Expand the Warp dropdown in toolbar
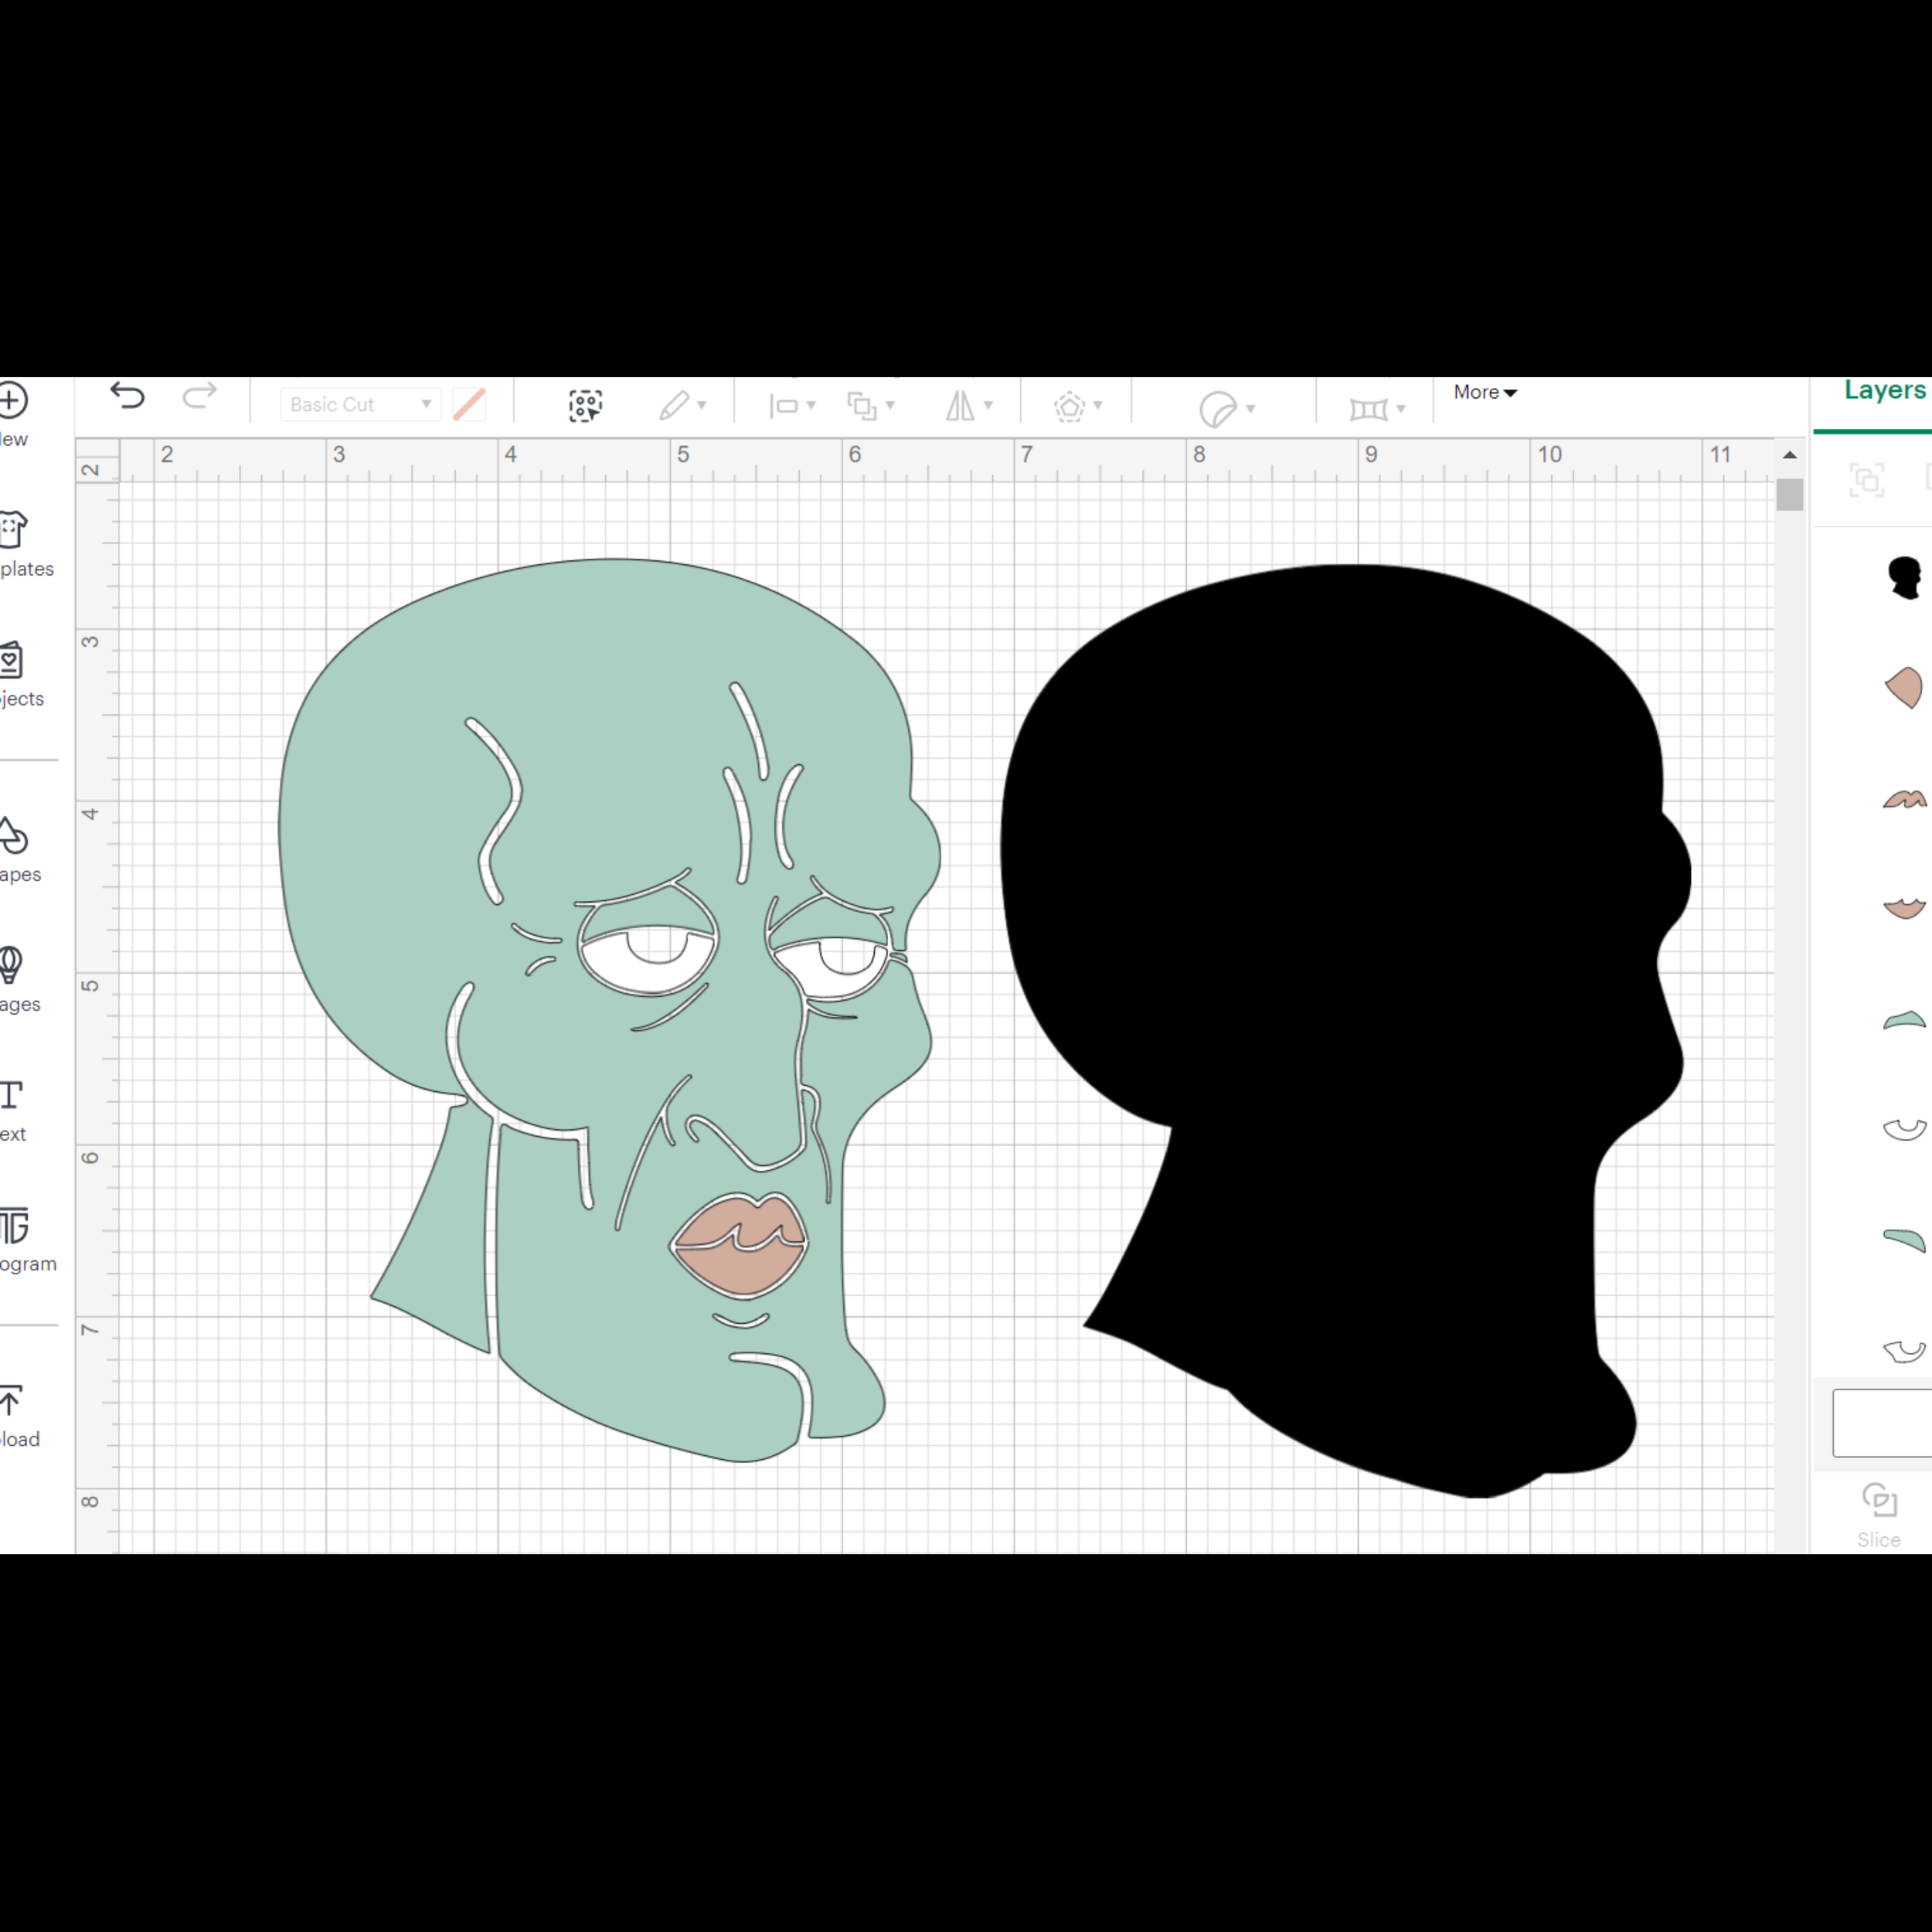 click(1377, 408)
